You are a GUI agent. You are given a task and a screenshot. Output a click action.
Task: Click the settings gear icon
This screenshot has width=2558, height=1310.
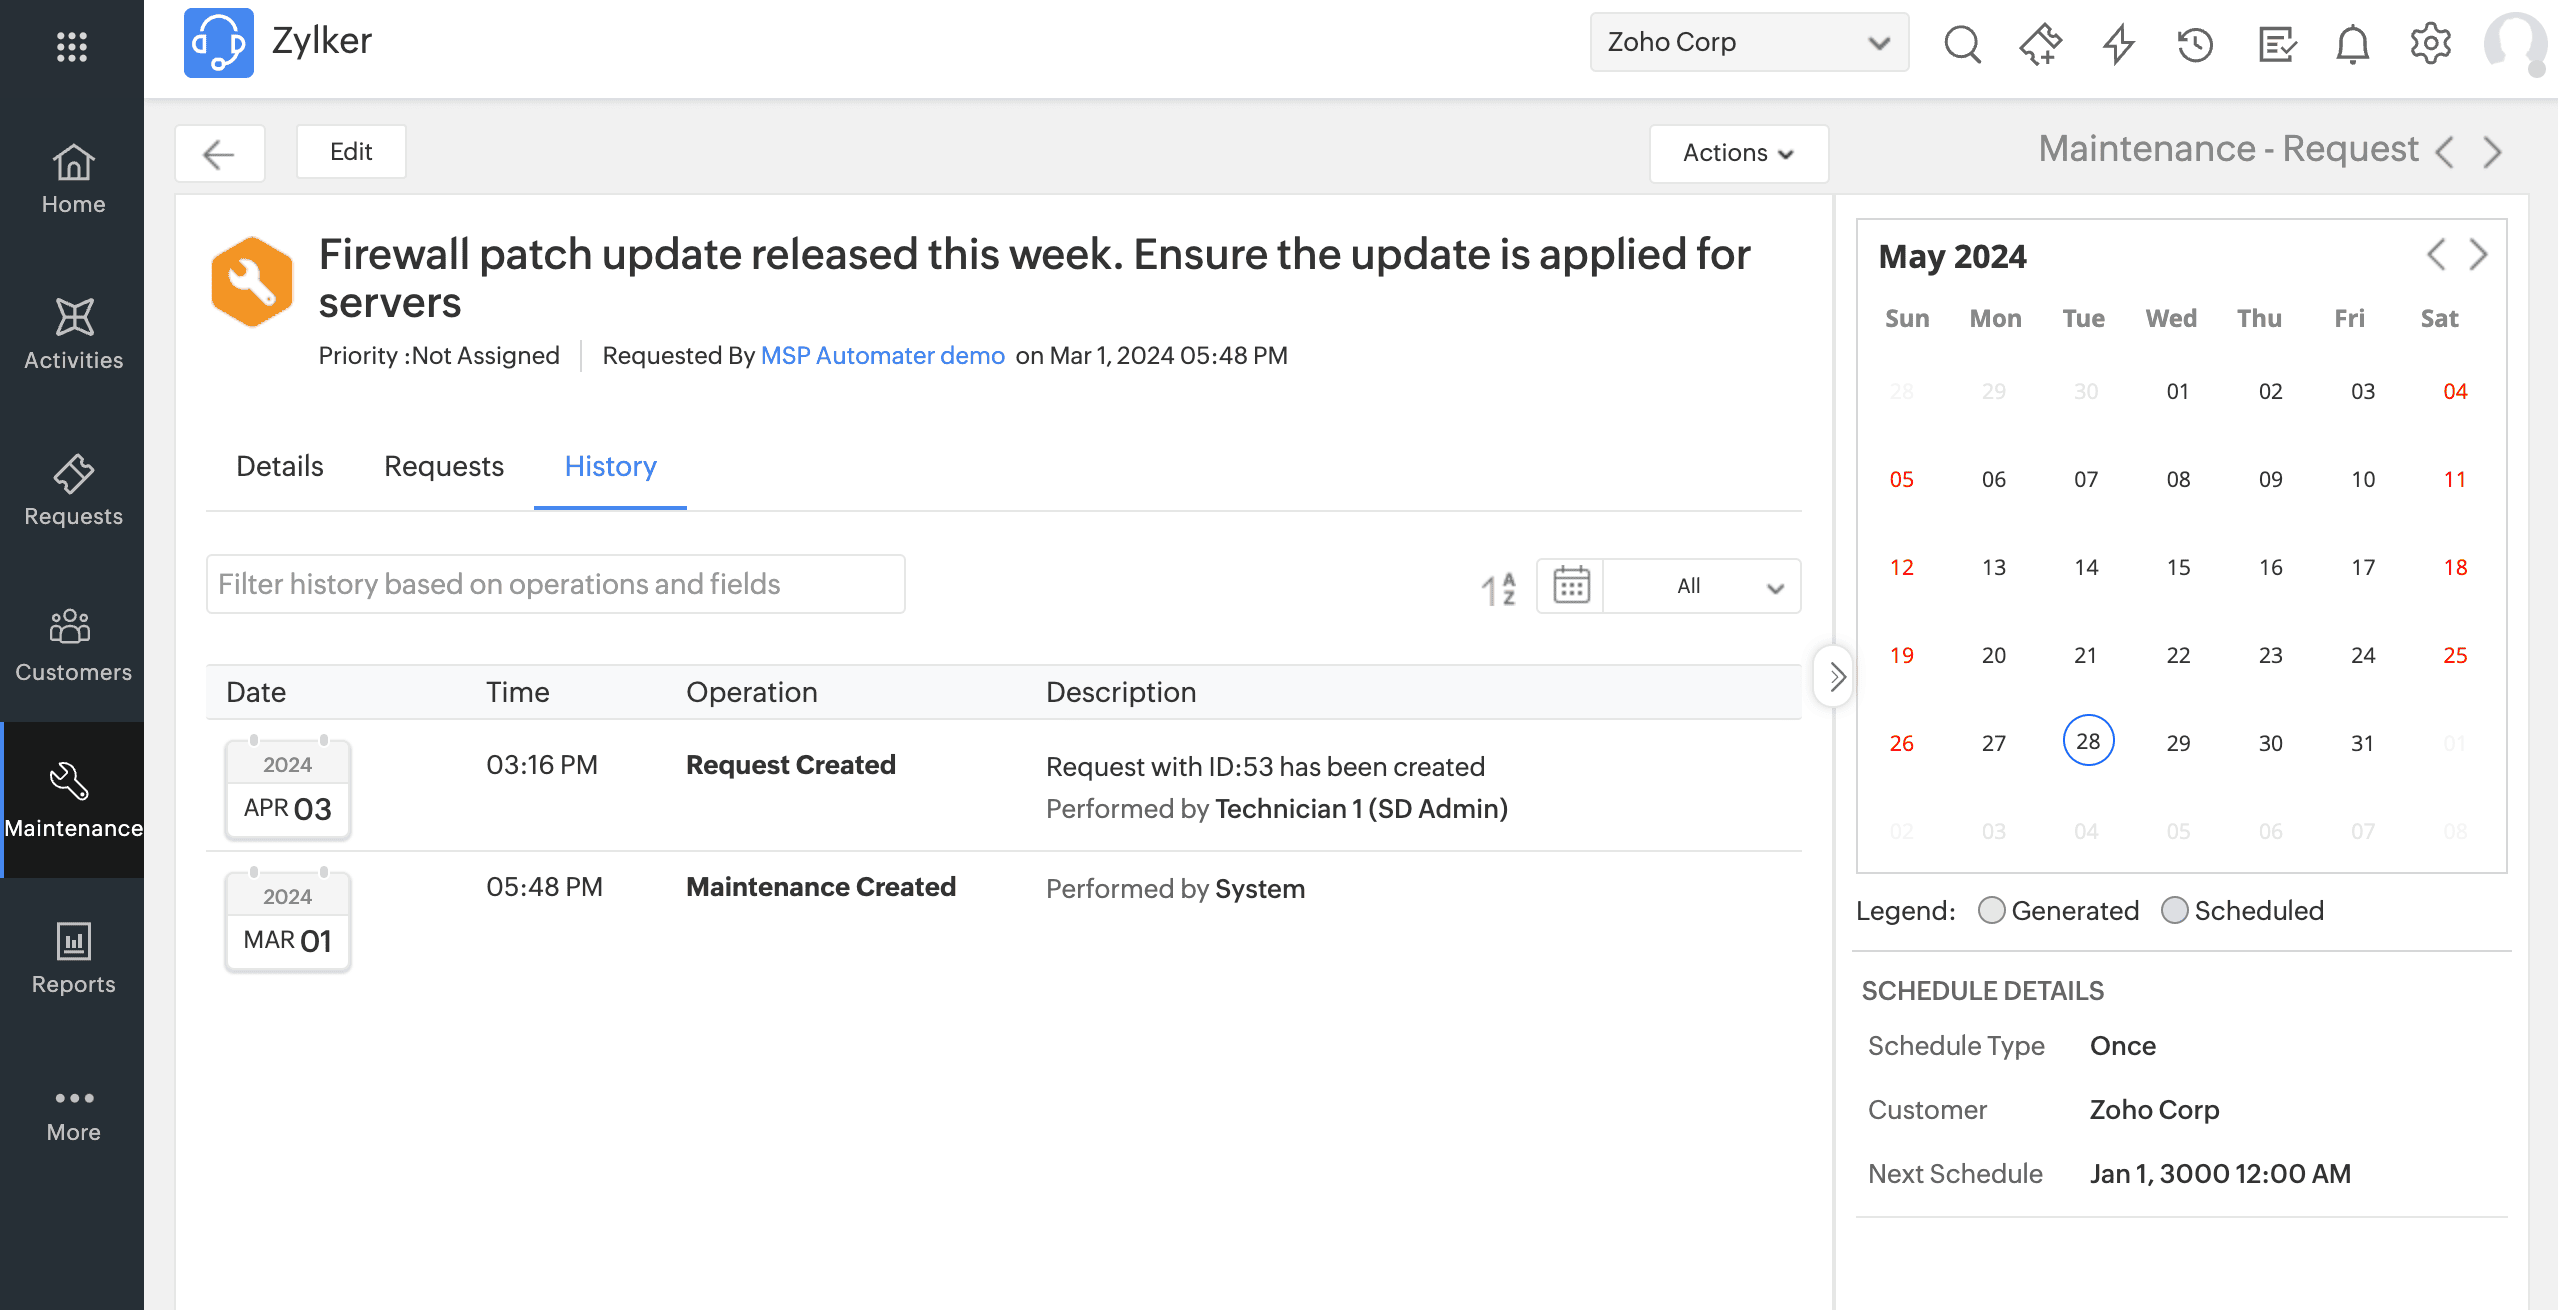2430,44
